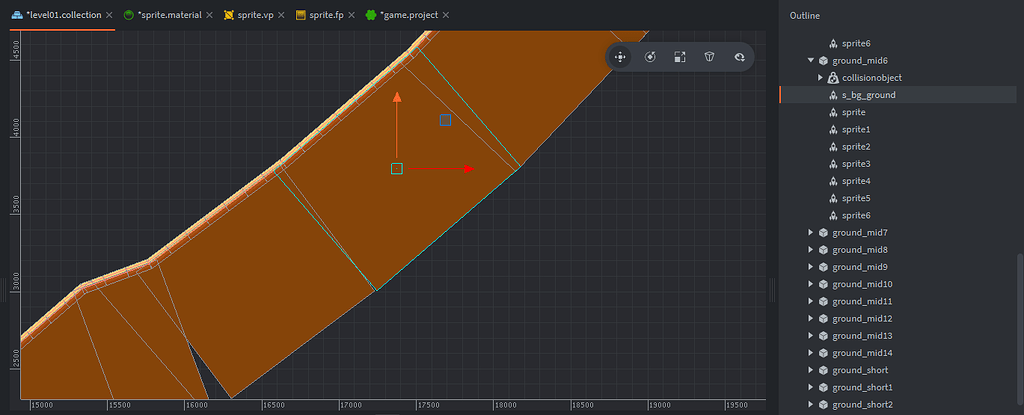Expand the ground_mid7 tree node
This screenshot has height=415, width=1024.
click(x=811, y=233)
